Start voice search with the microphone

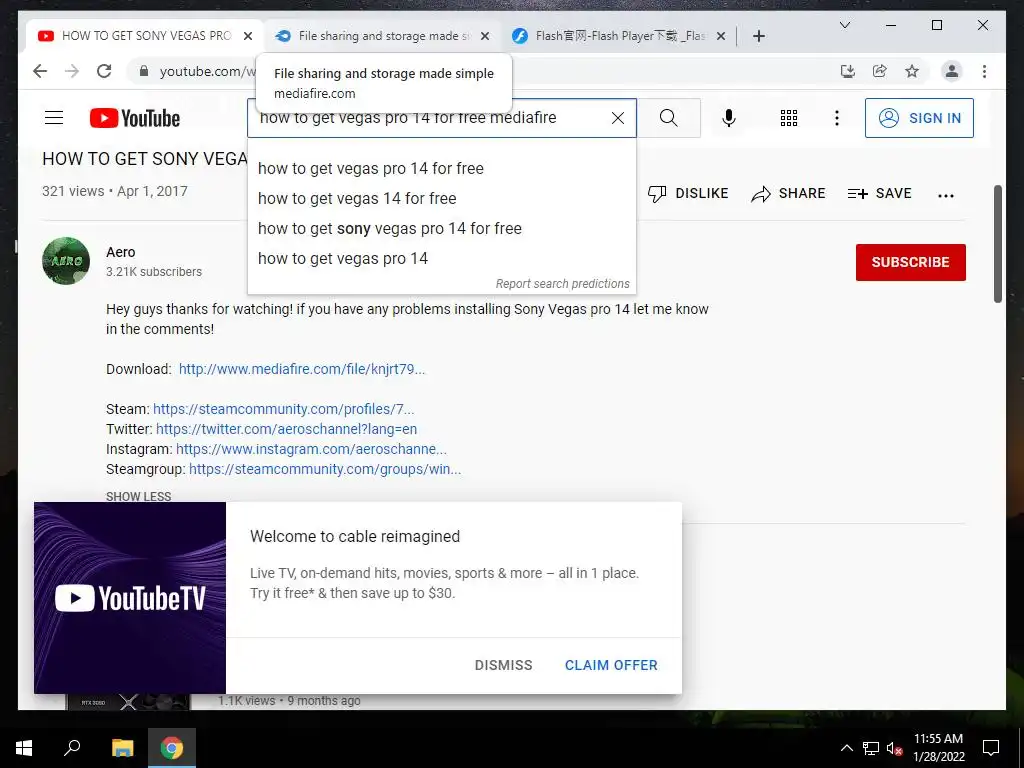[x=729, y=118]
